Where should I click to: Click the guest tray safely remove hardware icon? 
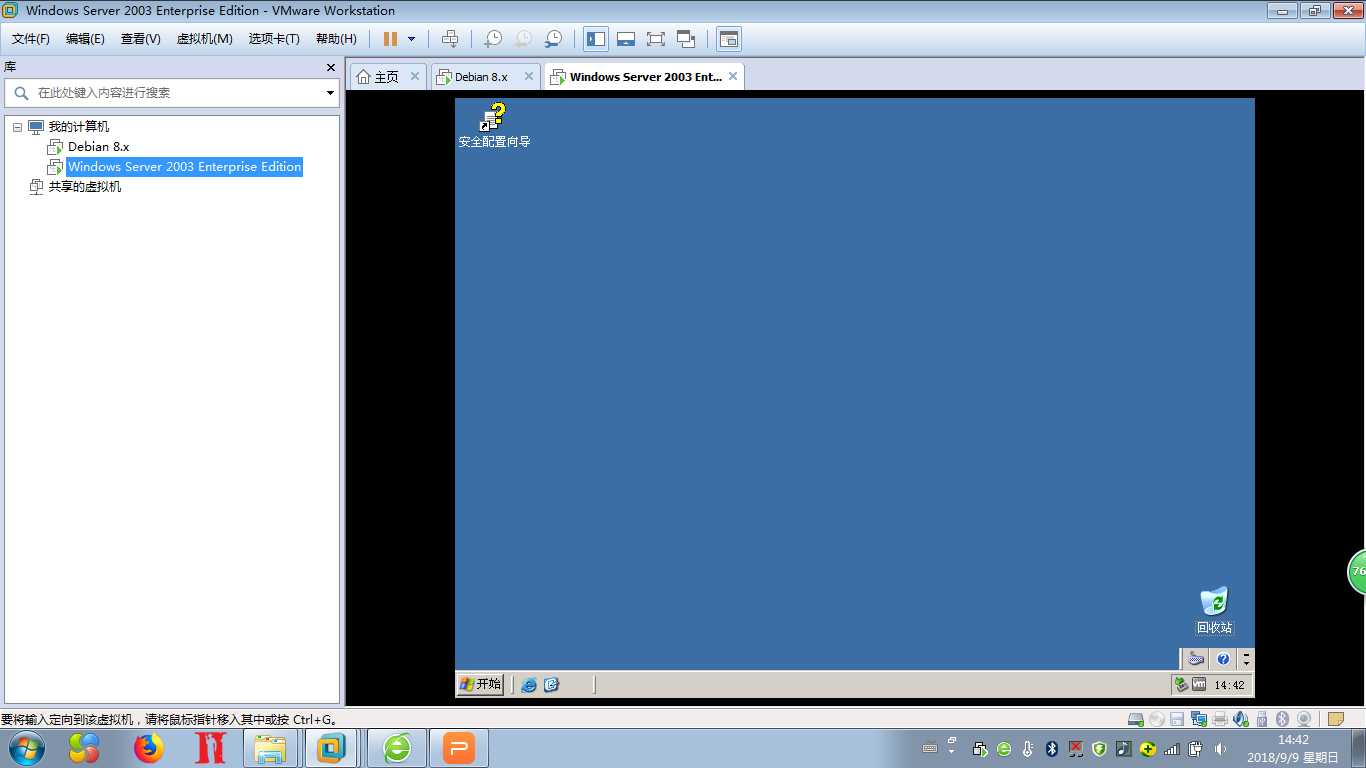[x=1181, y=685]
